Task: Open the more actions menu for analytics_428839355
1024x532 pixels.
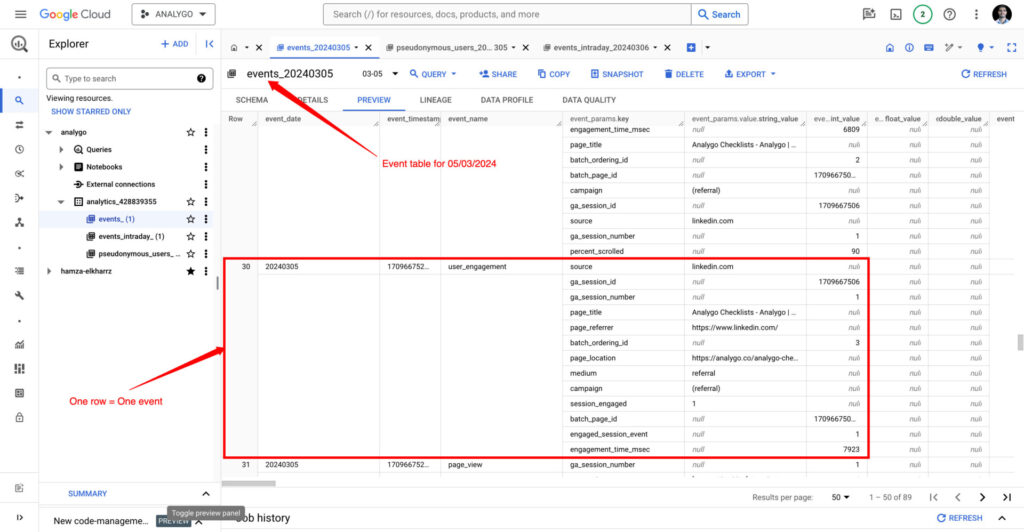Action: [206, 202]
